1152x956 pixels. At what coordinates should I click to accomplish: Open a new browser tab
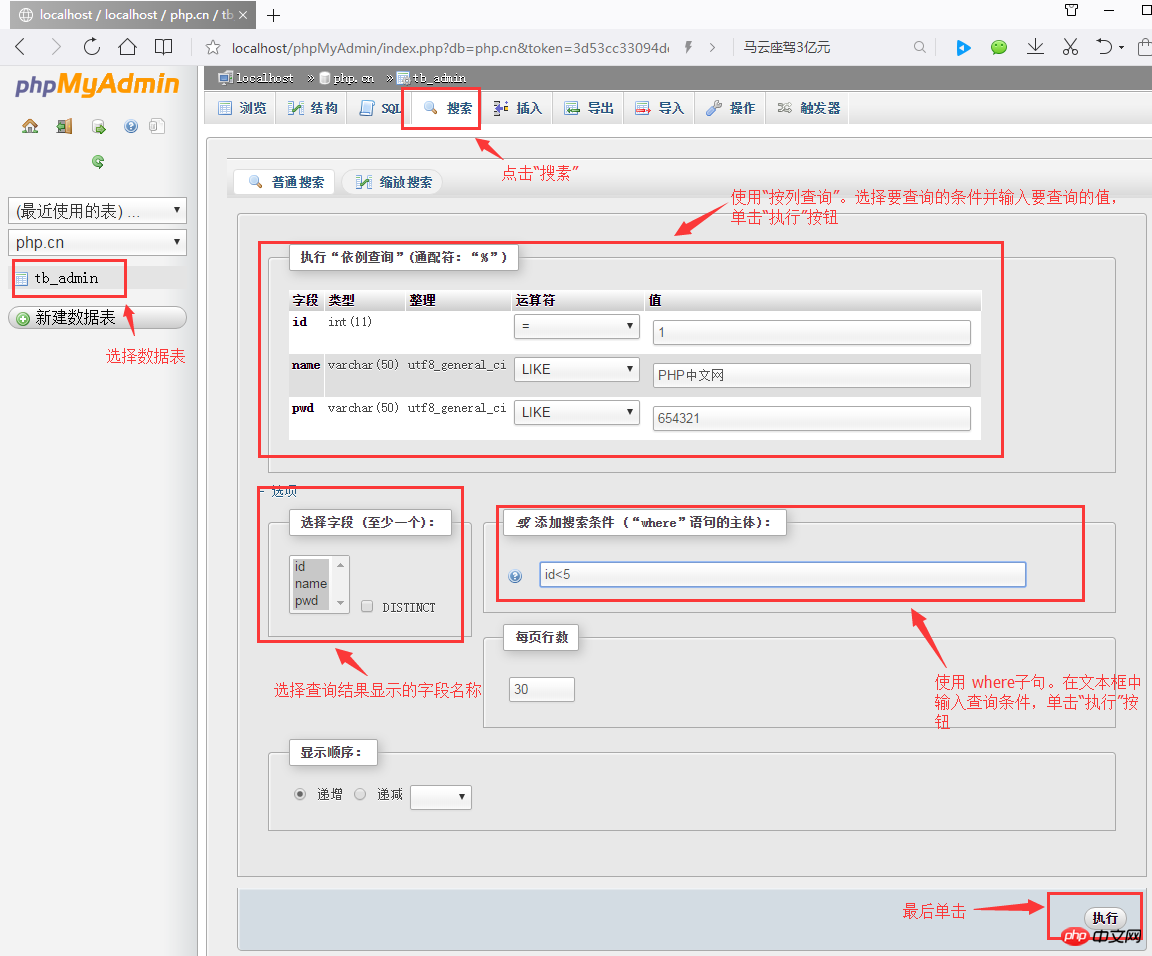tap(273, 15)
